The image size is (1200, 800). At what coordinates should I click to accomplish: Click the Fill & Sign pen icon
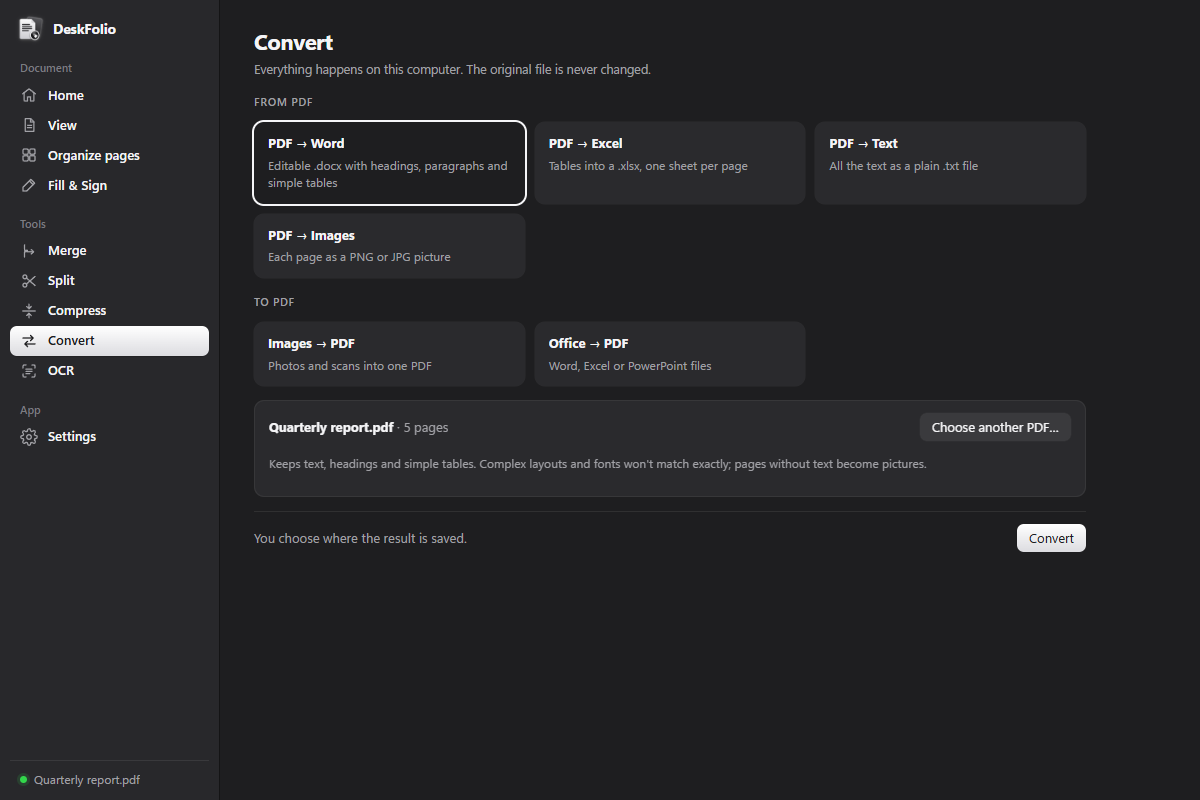point(29,186)
